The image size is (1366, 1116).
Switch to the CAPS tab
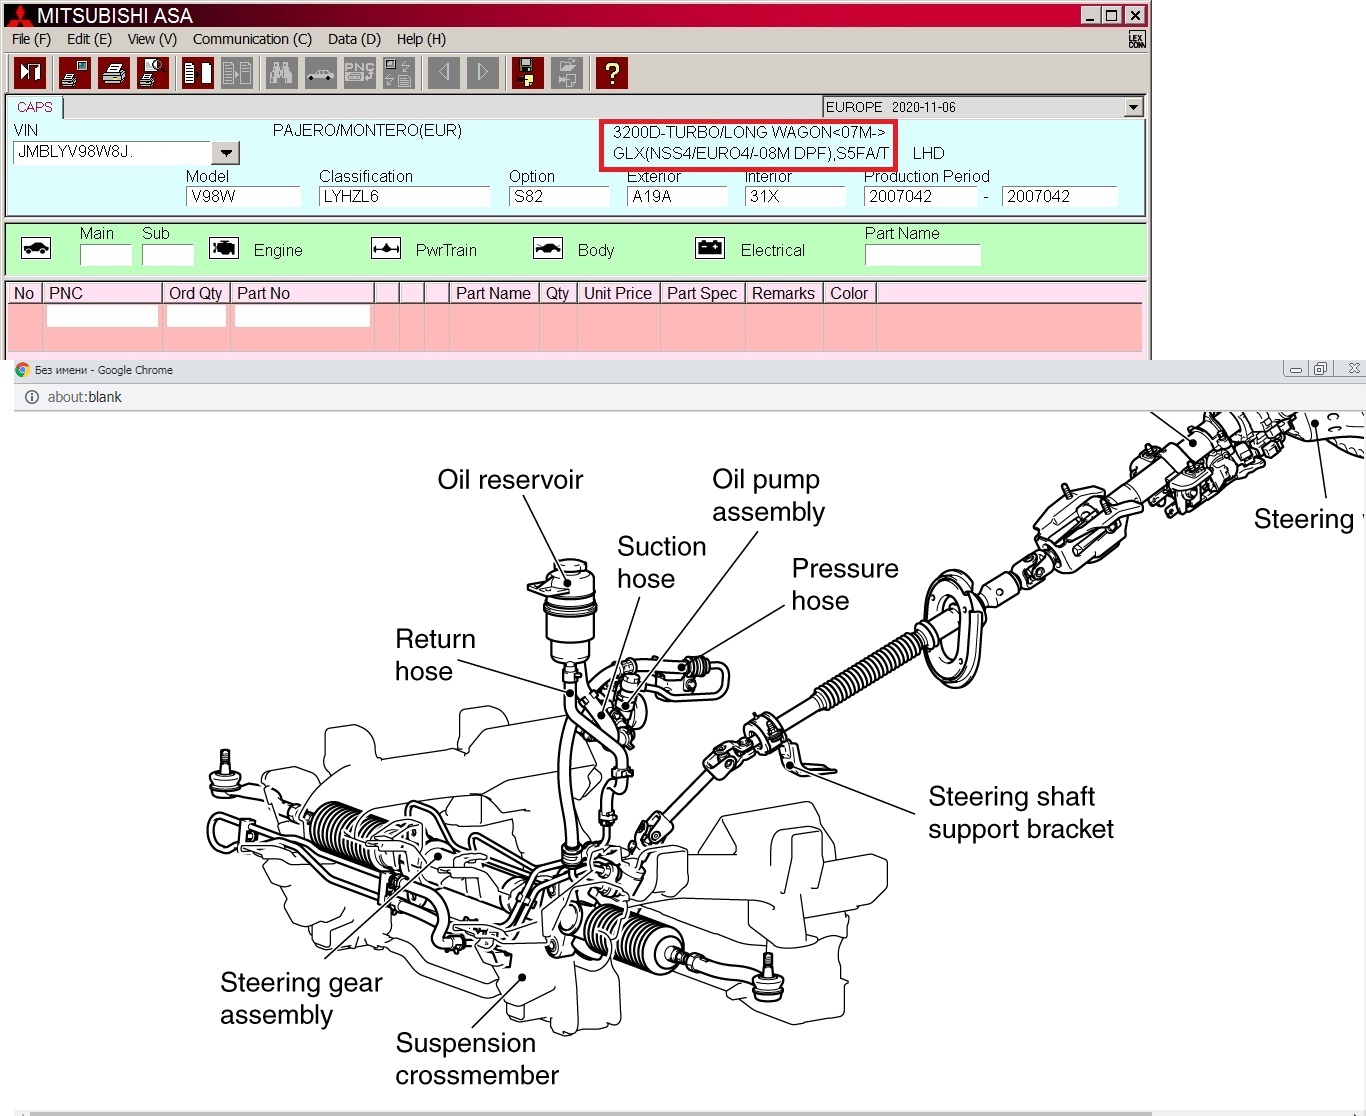pyautogui.click(x=35, y=107)
